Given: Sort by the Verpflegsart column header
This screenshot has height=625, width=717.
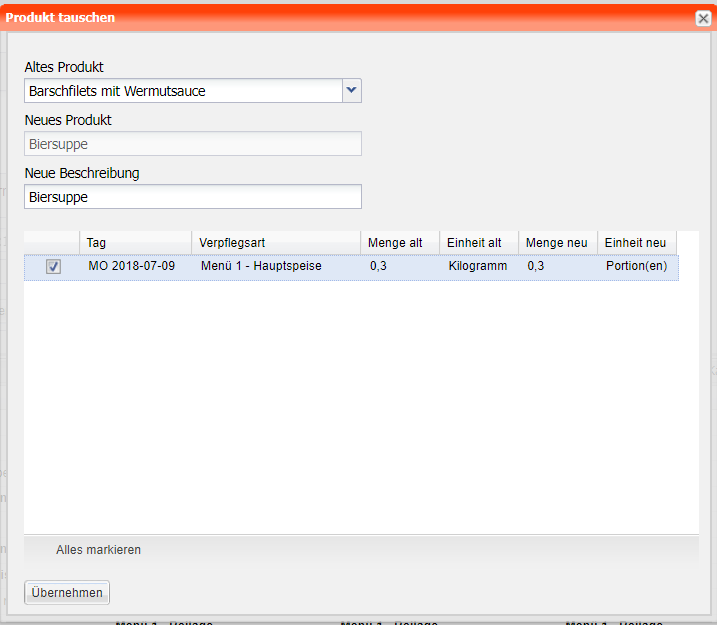Looking at the screenshot, I should coord(275,243).
